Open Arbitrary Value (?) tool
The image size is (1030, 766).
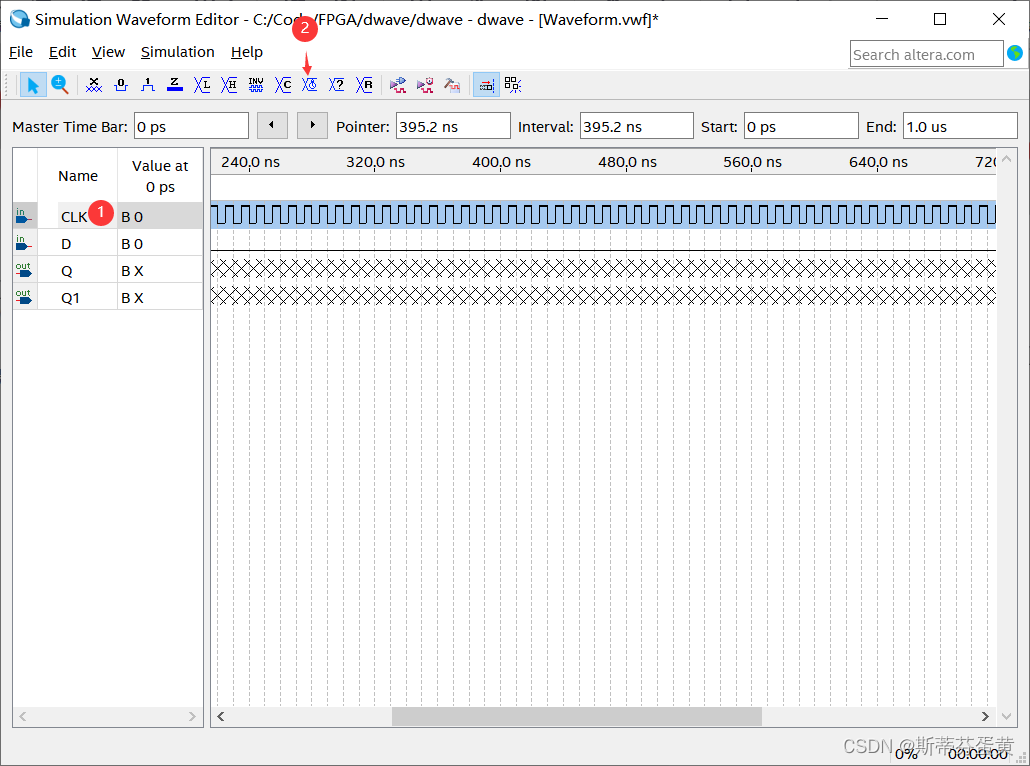point(337,85)
